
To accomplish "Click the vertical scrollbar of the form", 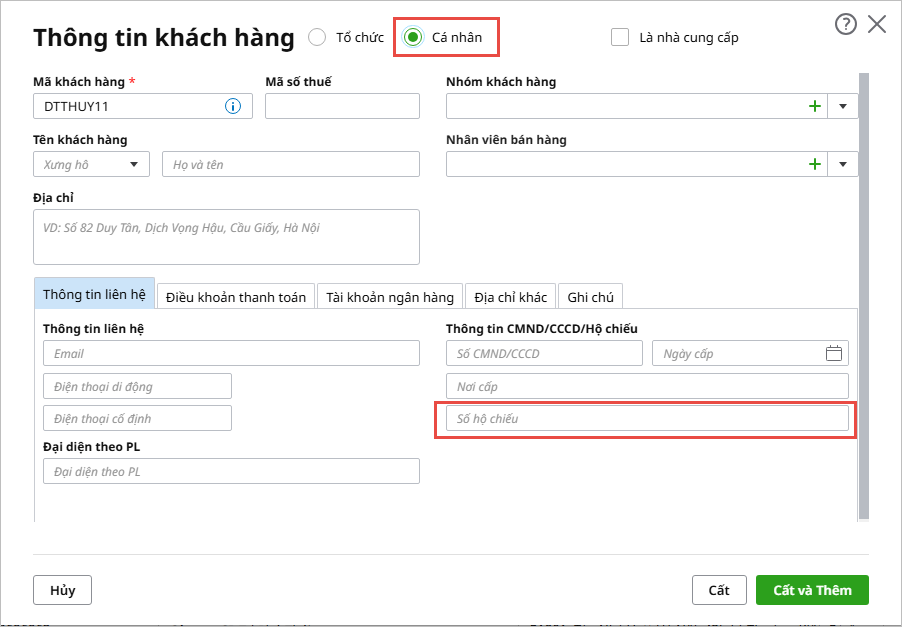I will click(863, 296).
